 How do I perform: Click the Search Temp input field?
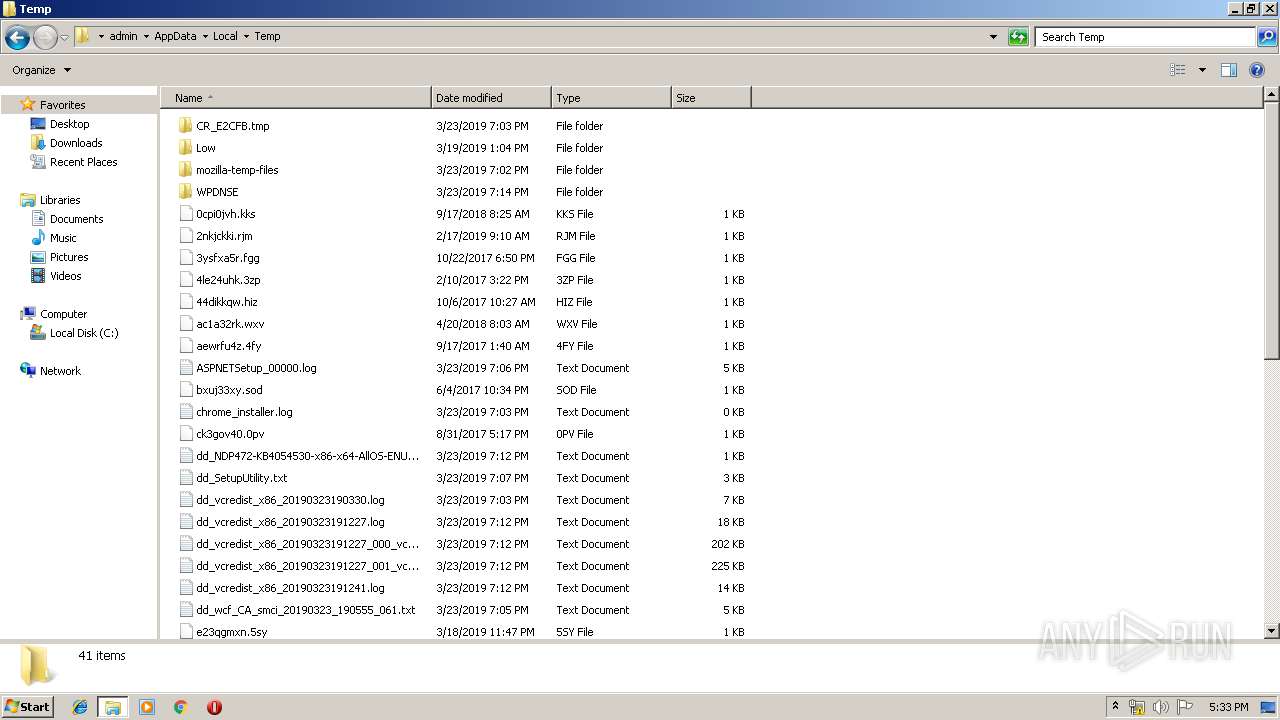[1145, 37]
